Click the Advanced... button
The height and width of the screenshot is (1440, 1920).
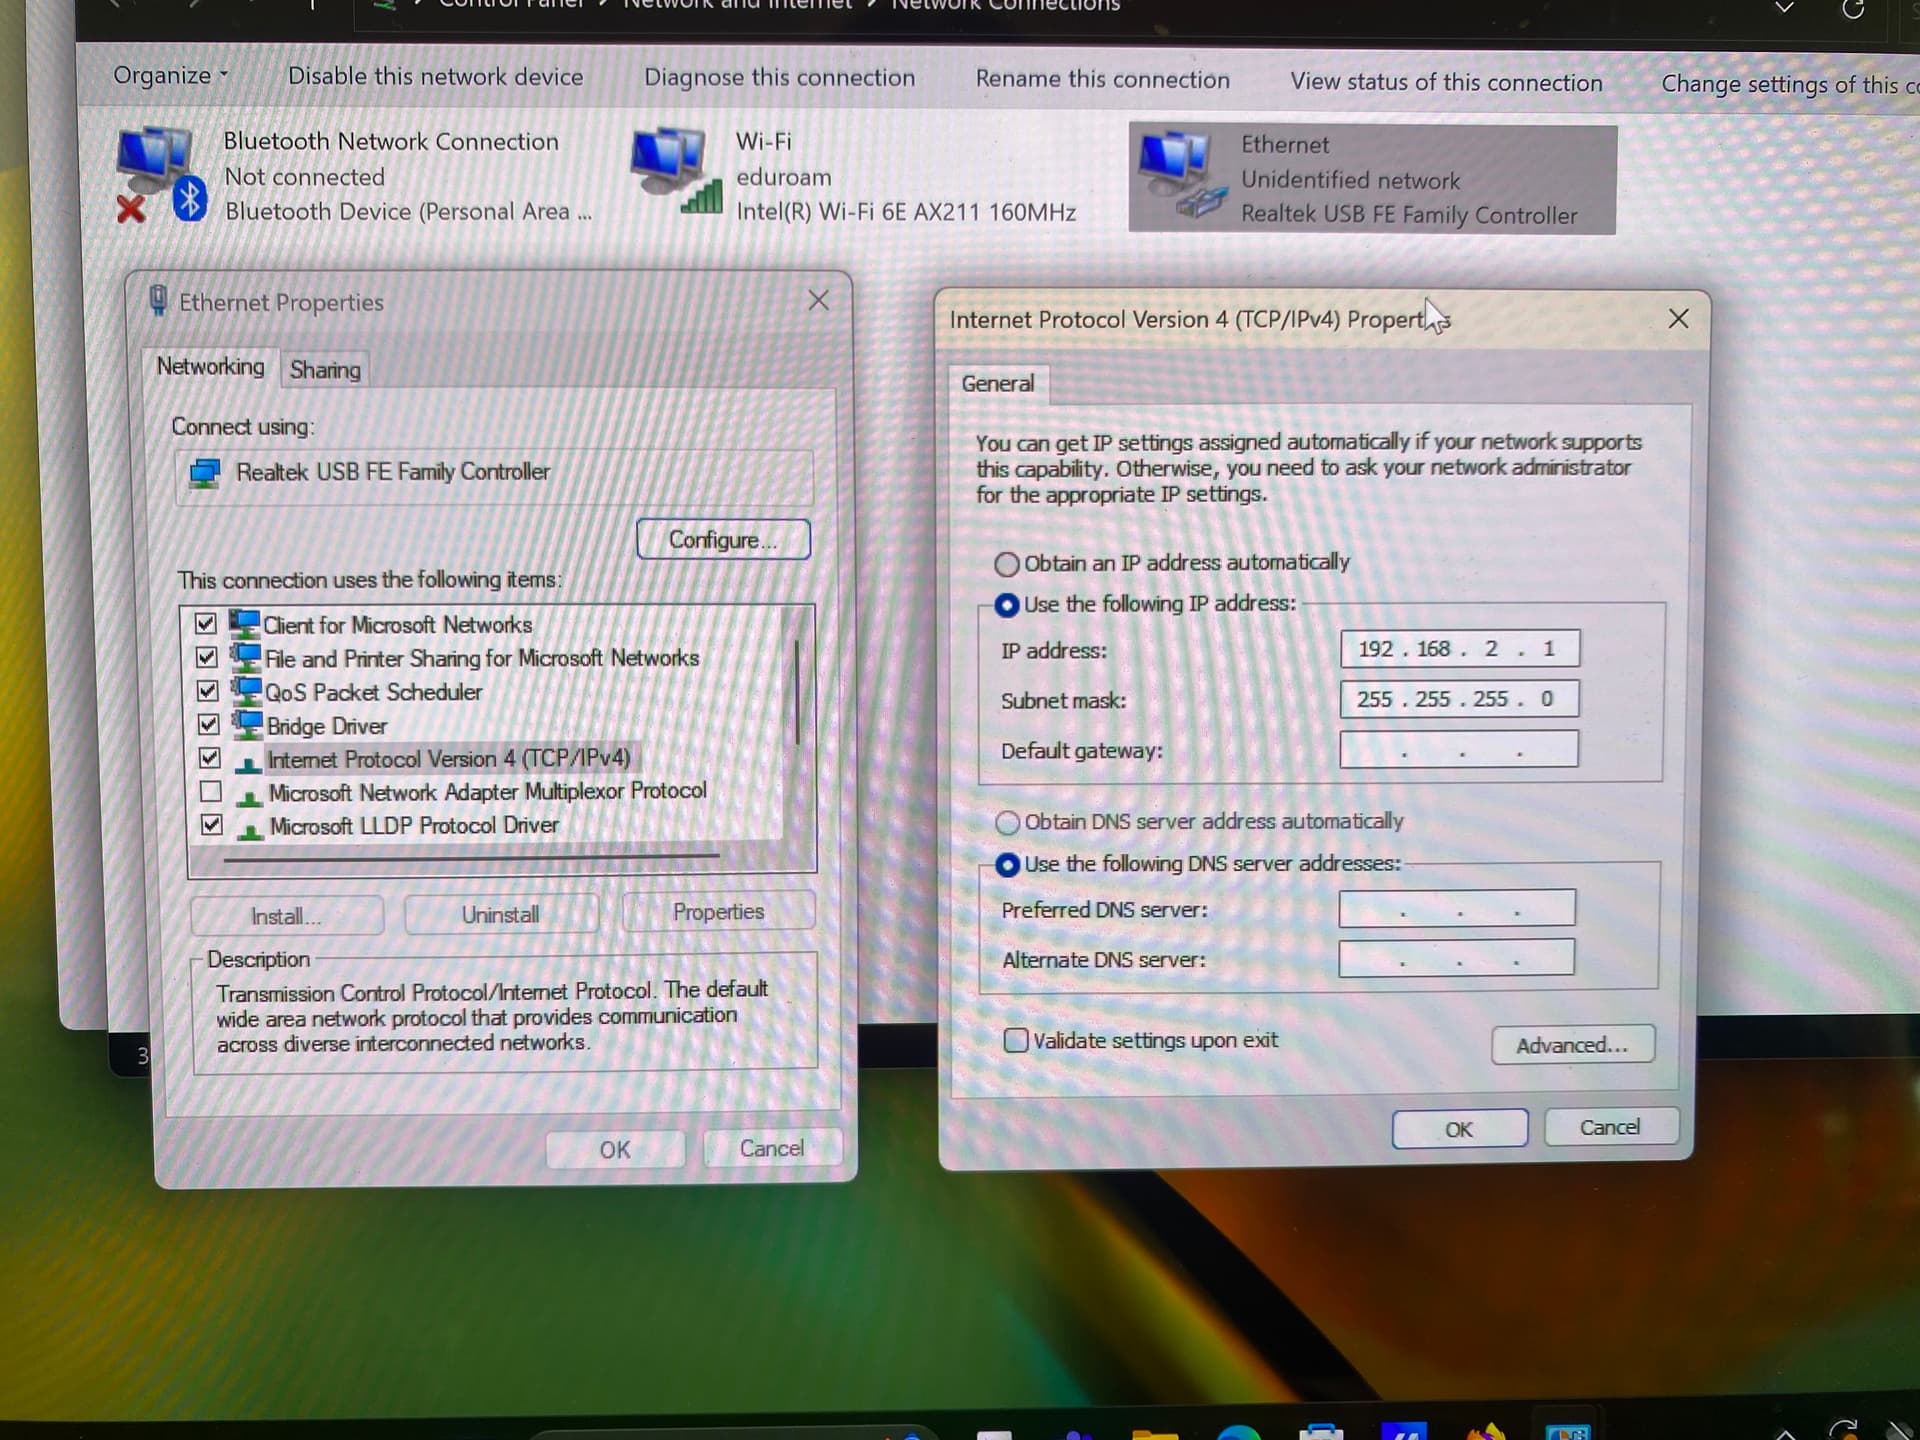tap(1571, 1045)
